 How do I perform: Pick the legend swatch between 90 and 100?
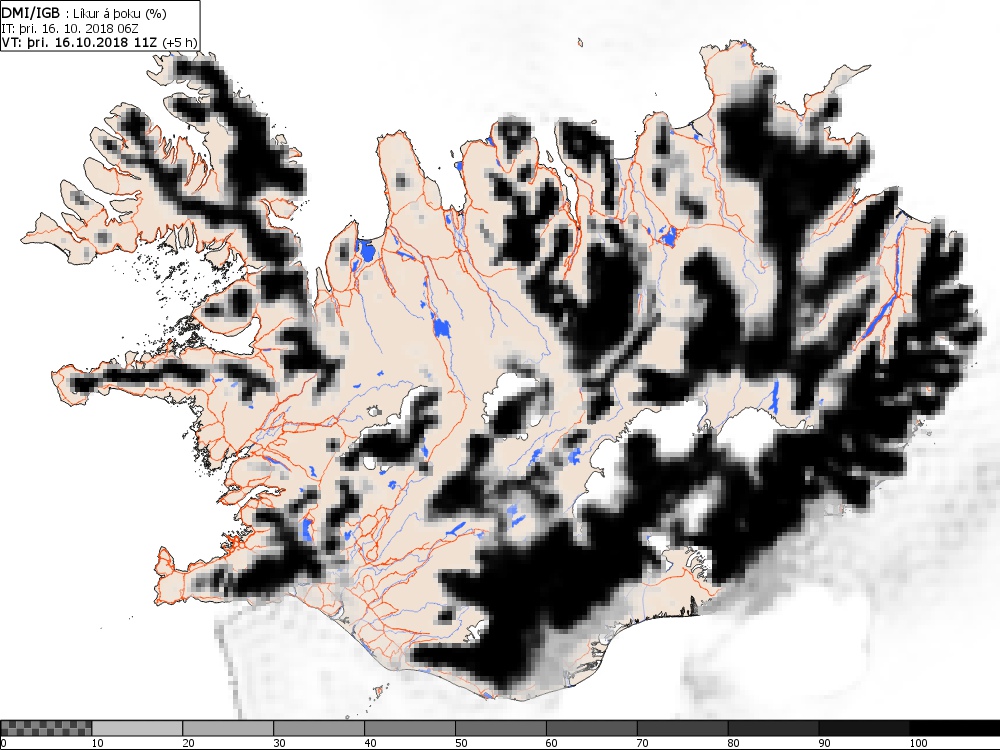point(864,728)
